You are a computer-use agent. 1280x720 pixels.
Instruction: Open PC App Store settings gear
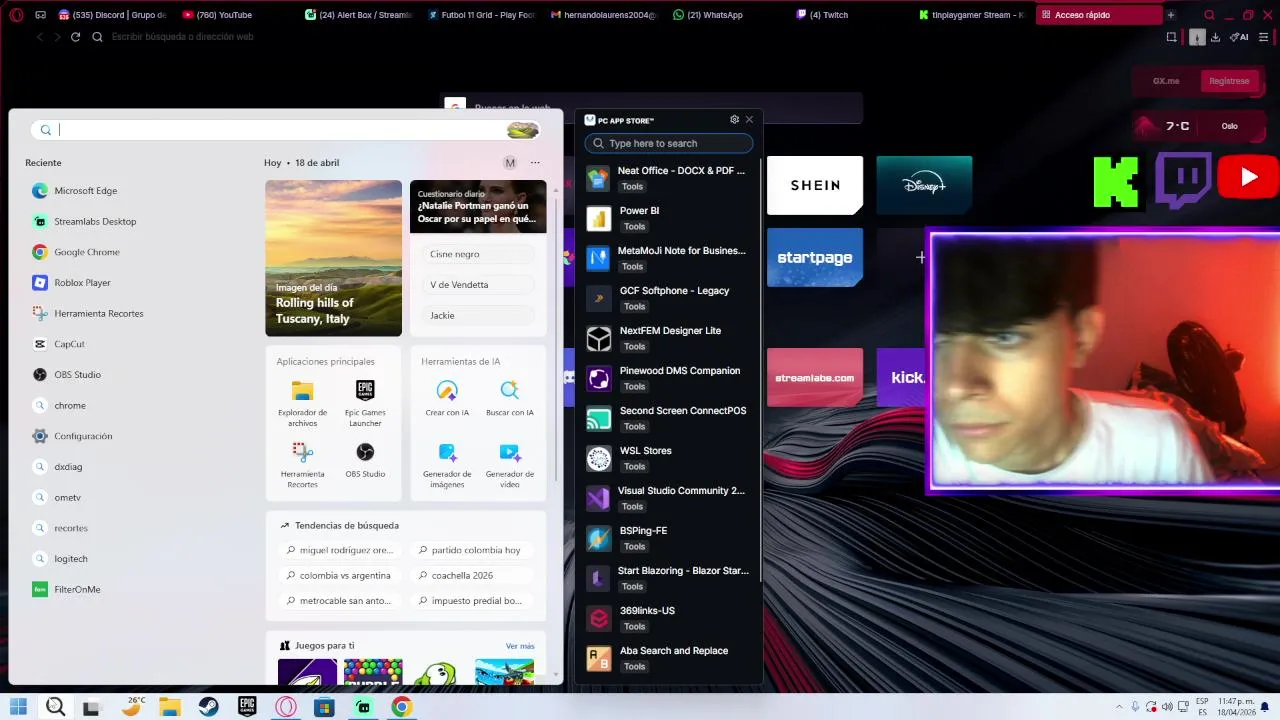[x=734, y=120]
